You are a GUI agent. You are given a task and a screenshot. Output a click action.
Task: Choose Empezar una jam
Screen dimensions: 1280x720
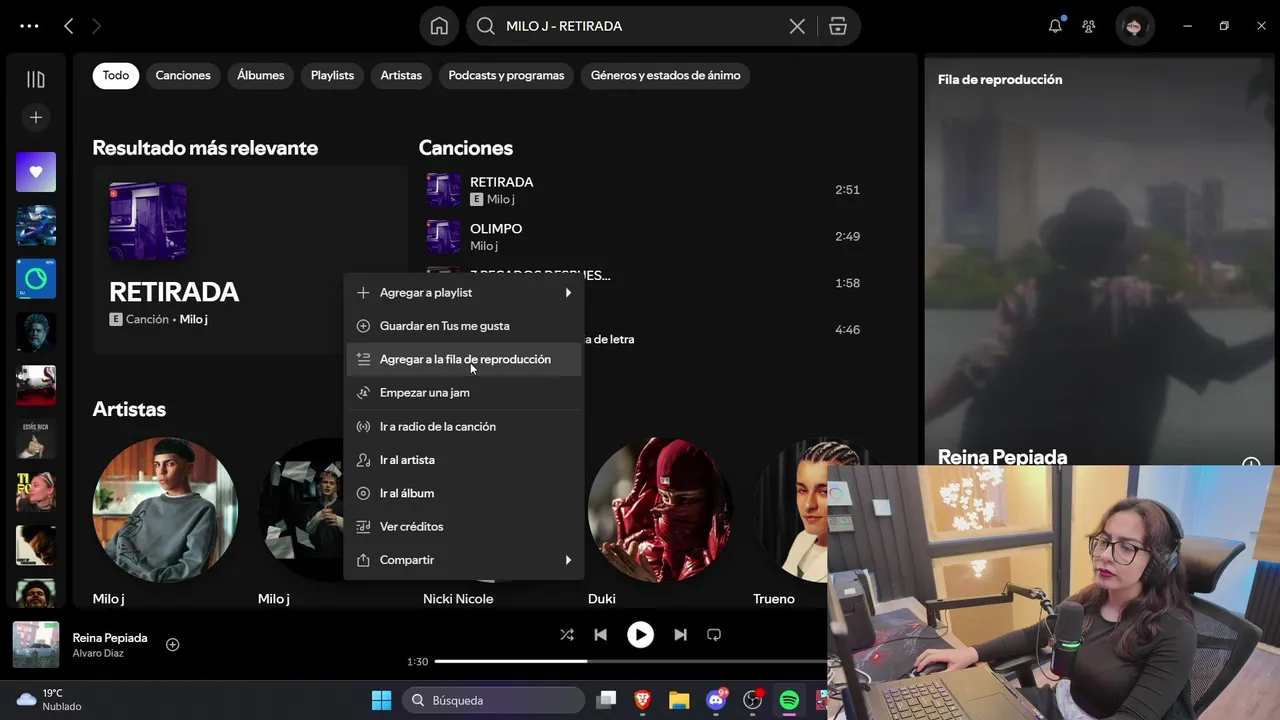click(x=464, y=393)
